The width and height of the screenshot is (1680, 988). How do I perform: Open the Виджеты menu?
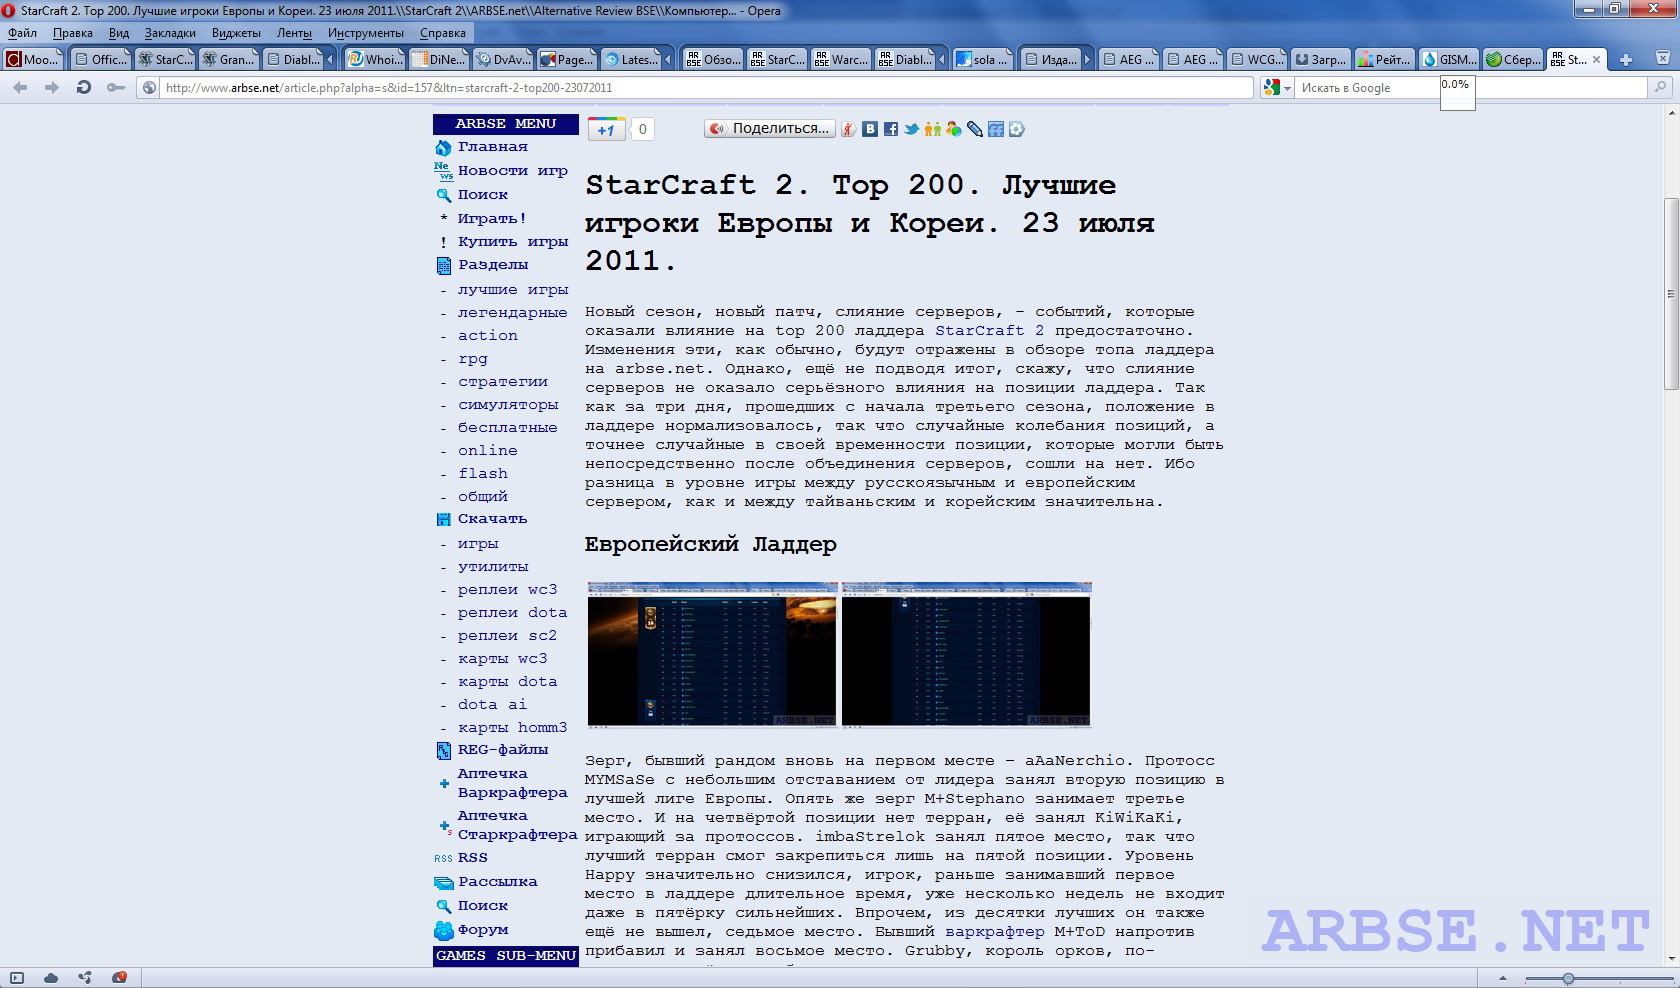236,33
